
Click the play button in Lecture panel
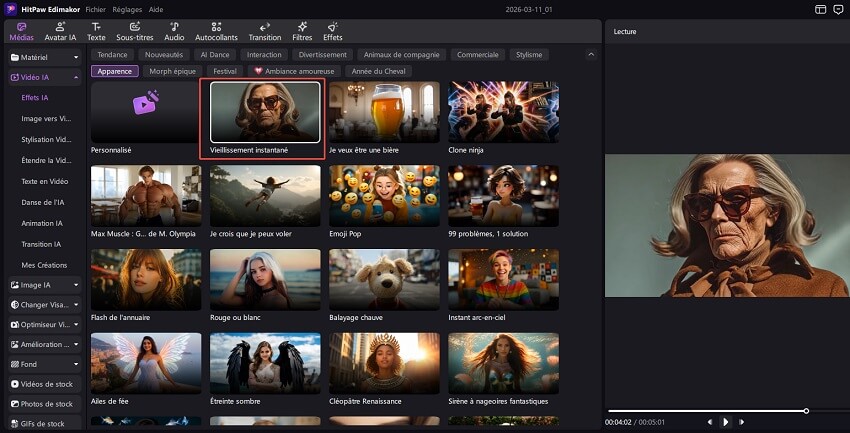pyautogui.click(x=725, y=422)
